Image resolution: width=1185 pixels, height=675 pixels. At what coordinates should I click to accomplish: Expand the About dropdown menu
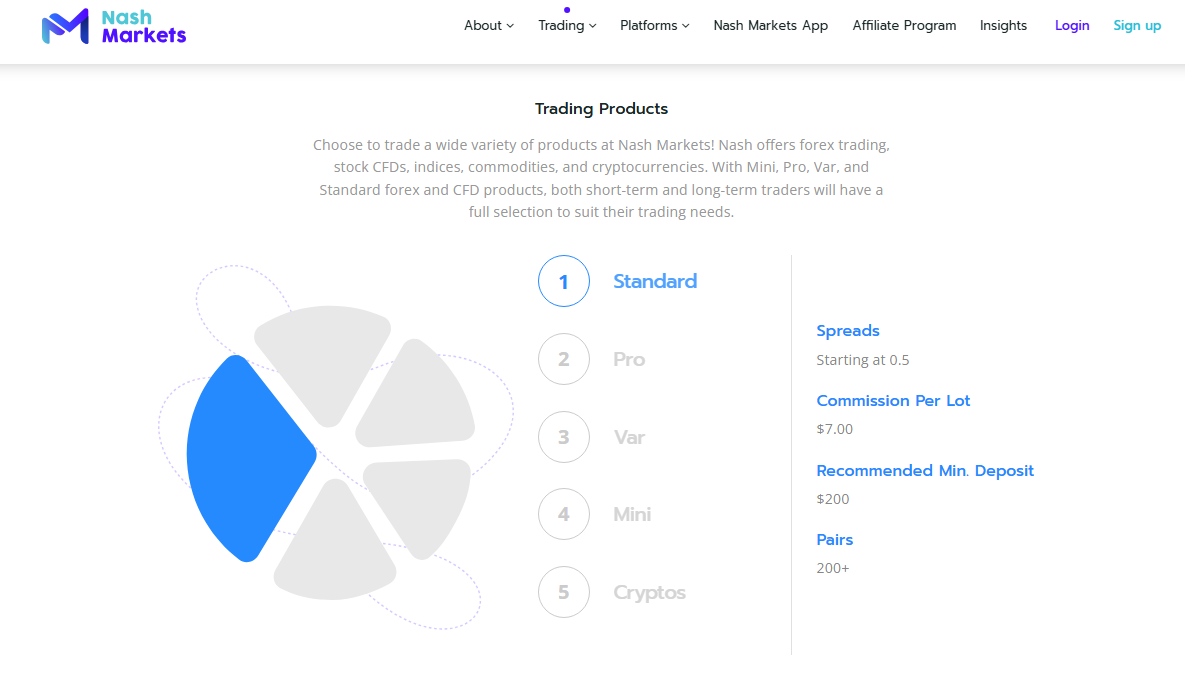click(x=489, y=26)
